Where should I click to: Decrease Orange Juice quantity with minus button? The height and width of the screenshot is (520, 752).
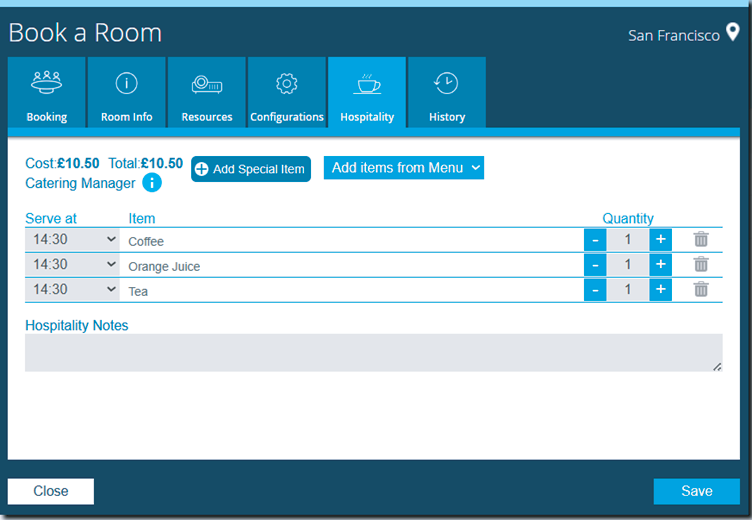(x=595, y=265)
